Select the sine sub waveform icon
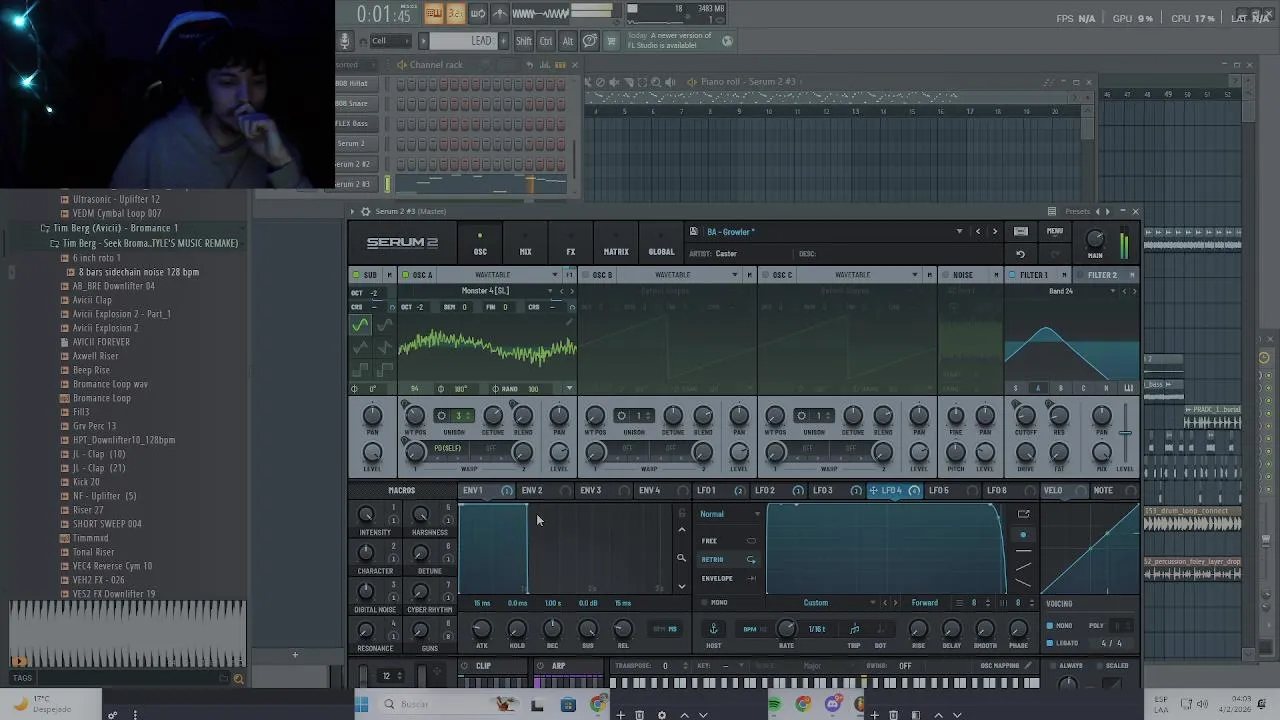This screenshot has height=720, width=1280. pos(360,325)
